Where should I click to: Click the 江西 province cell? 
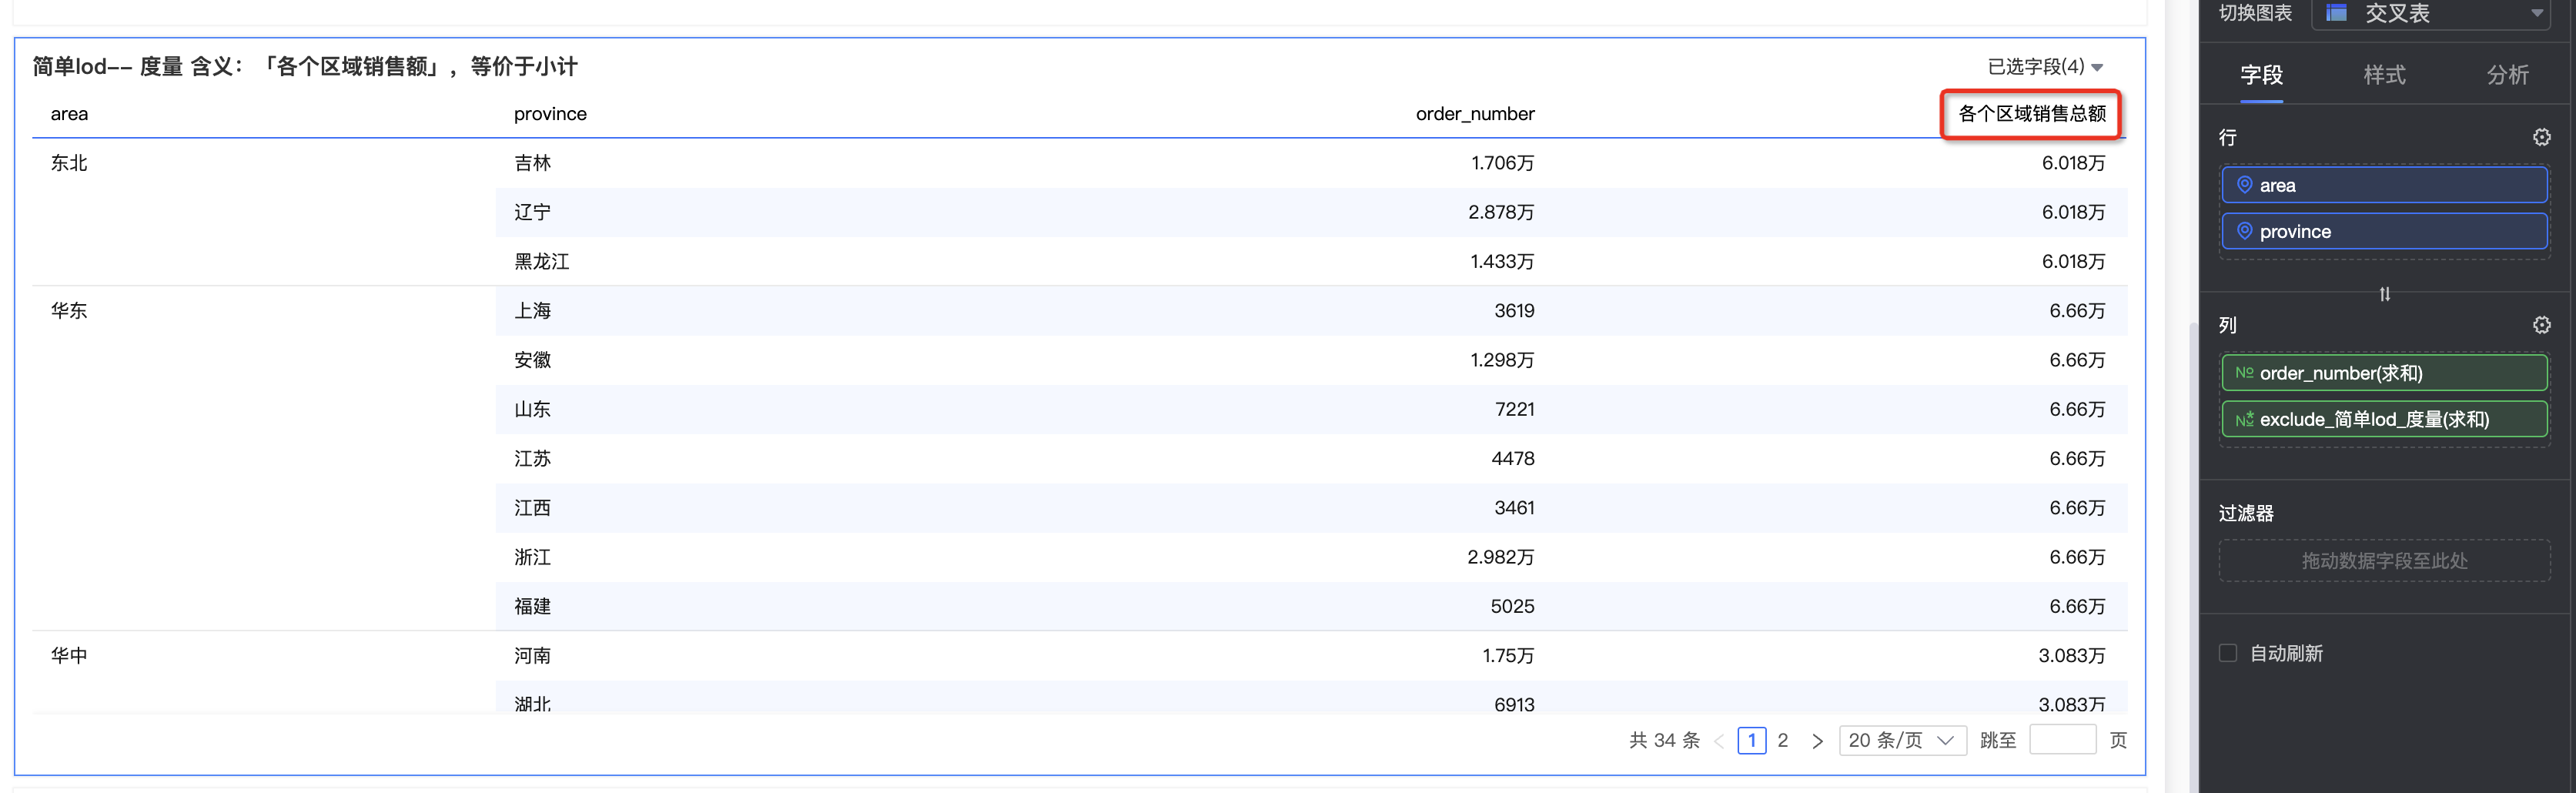click(x=532, y=508)
